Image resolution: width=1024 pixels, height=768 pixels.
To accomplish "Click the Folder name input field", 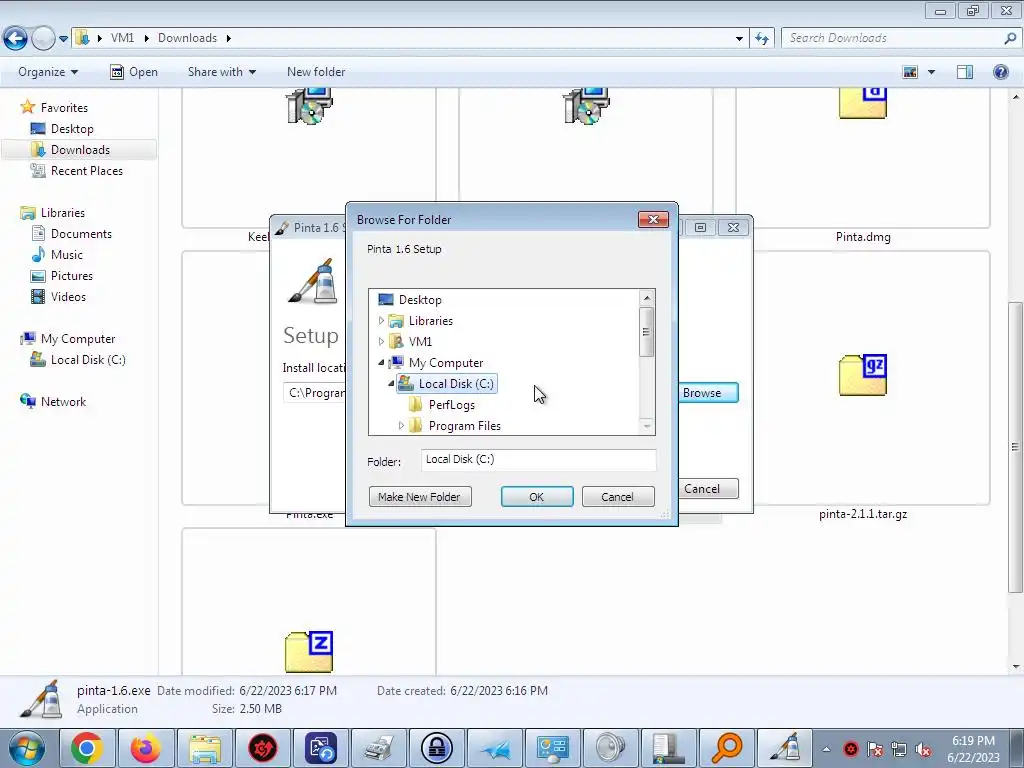I will [538, 460].
